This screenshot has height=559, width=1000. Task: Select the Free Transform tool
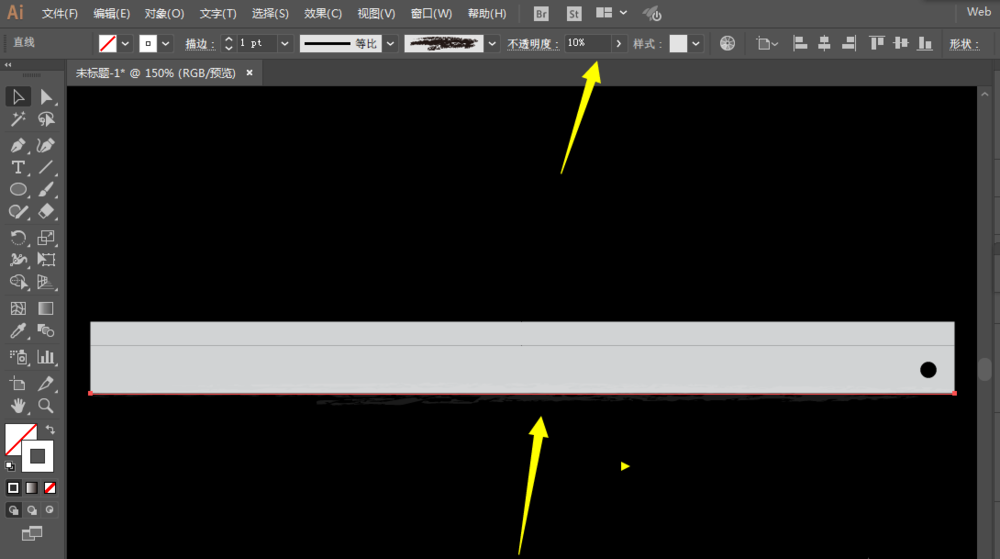[x=46, y=259]
